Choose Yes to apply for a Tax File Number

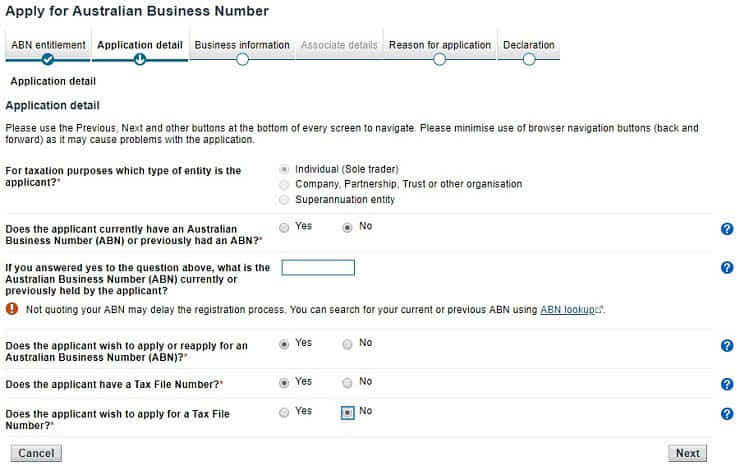(285, 412)
